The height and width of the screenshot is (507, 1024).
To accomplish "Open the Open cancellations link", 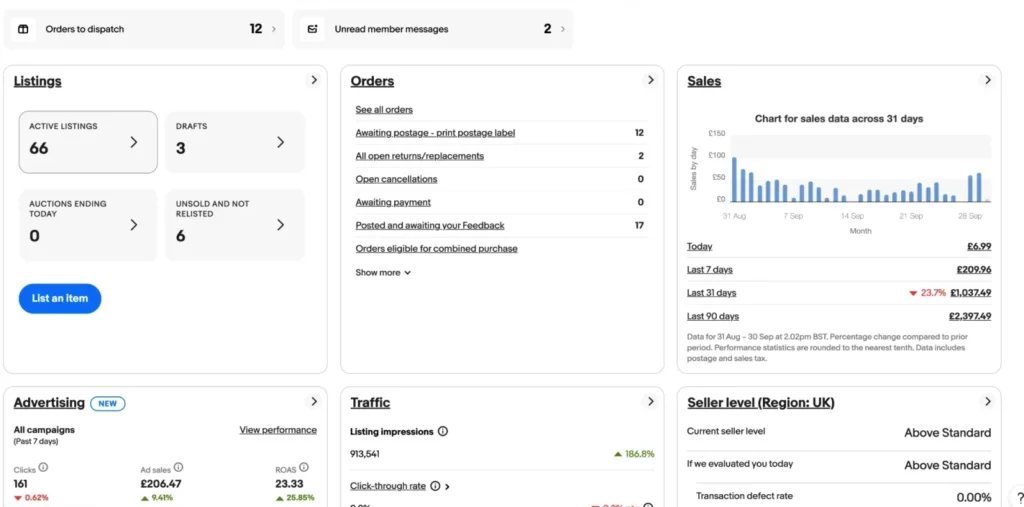I will pos(396,179).
